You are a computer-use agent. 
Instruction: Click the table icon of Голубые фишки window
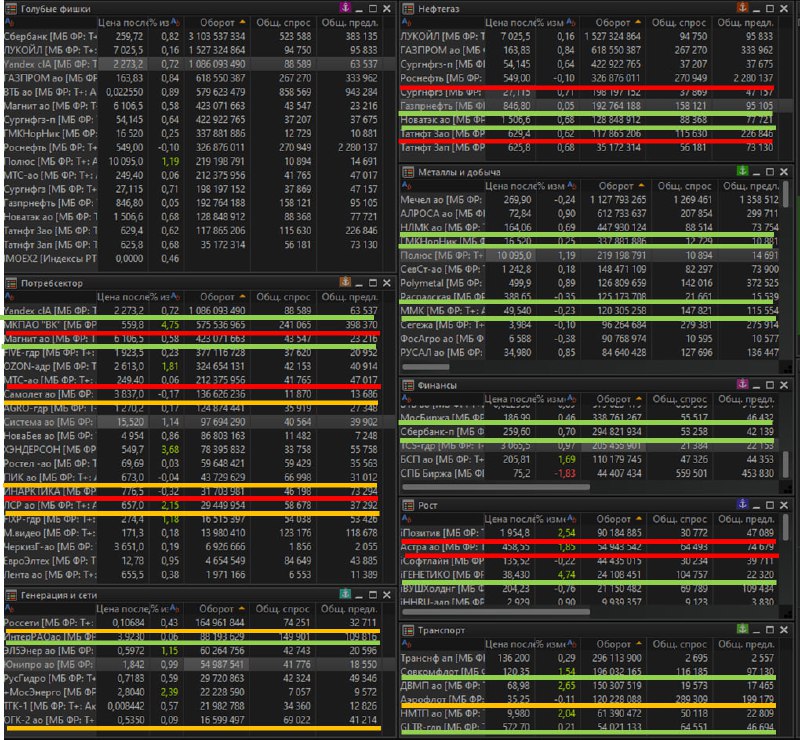click(10, 9)
